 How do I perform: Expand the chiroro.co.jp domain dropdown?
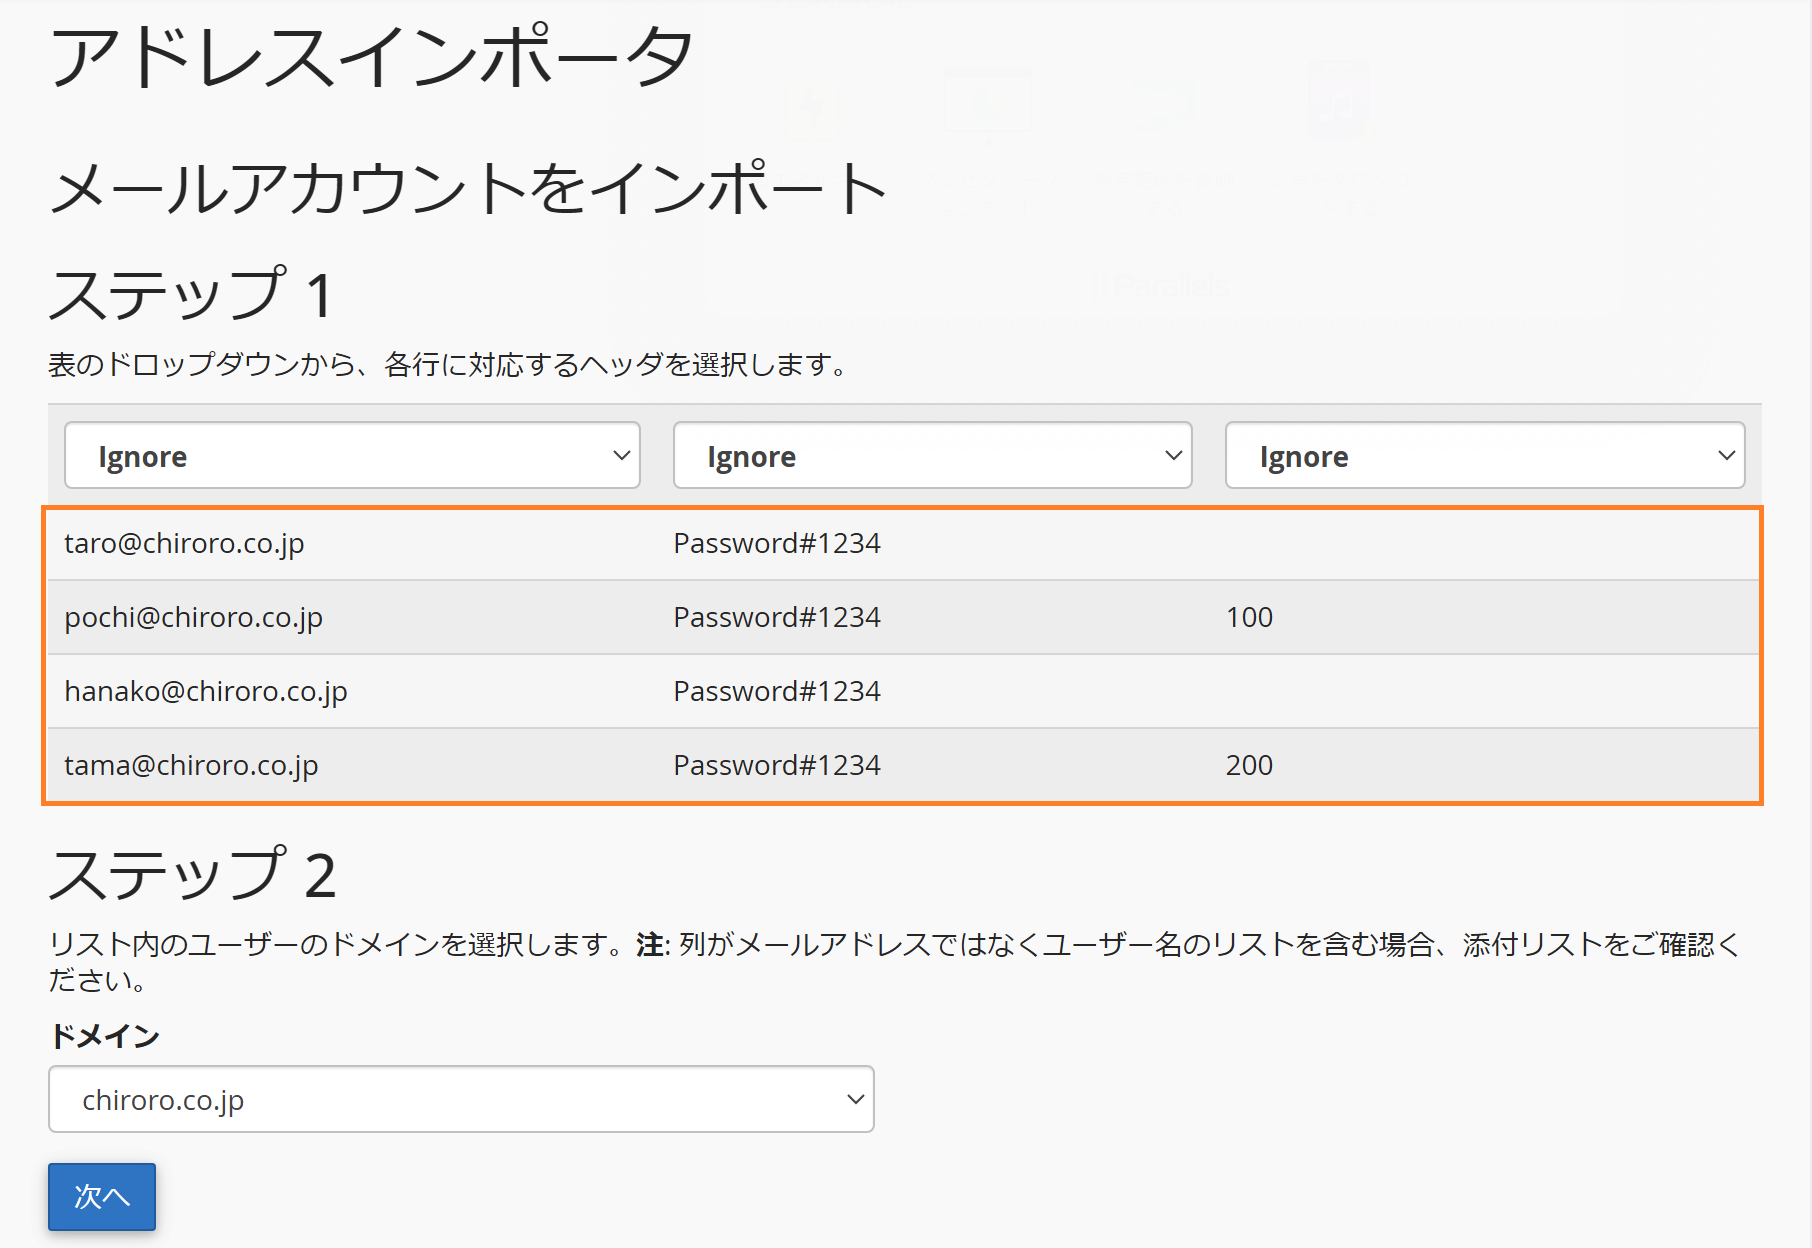pos(461,1099)
